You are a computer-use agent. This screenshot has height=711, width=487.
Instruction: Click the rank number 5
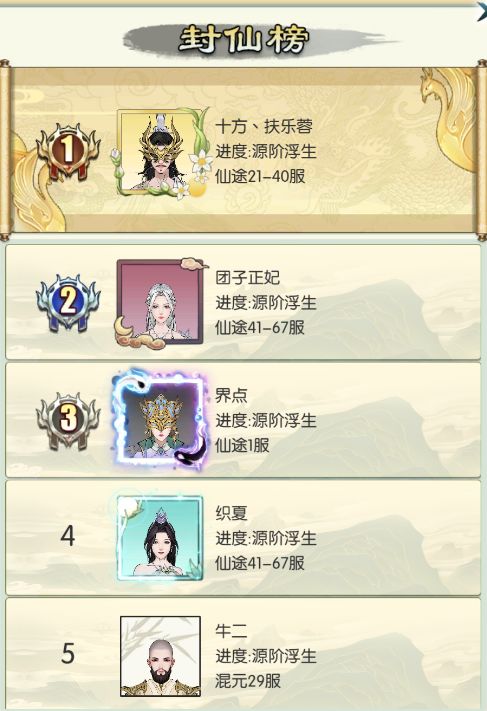[68, 654]
